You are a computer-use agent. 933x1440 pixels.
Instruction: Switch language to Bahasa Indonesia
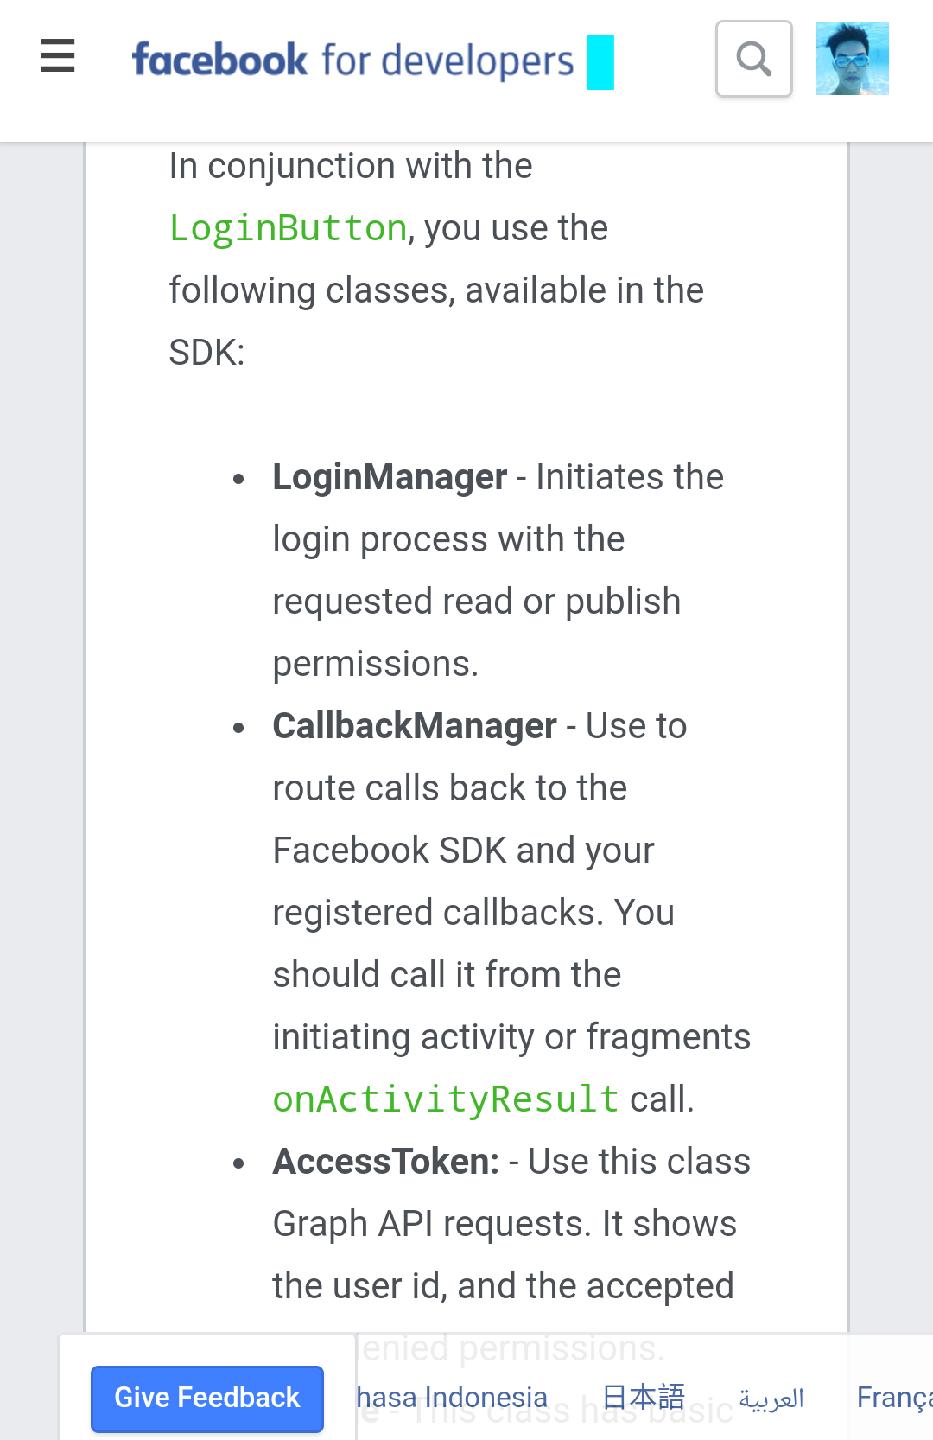click(452, 1397)
